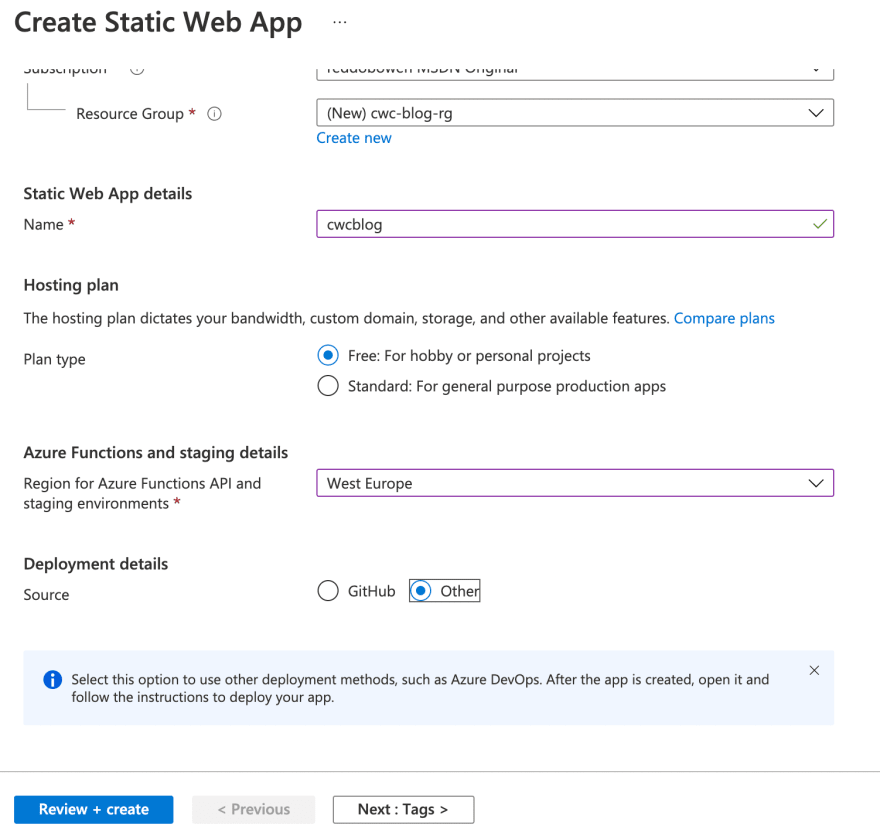880x839 pixels.
Task: Click the Region for Azure Functions API label
Action: coord(142,493)
